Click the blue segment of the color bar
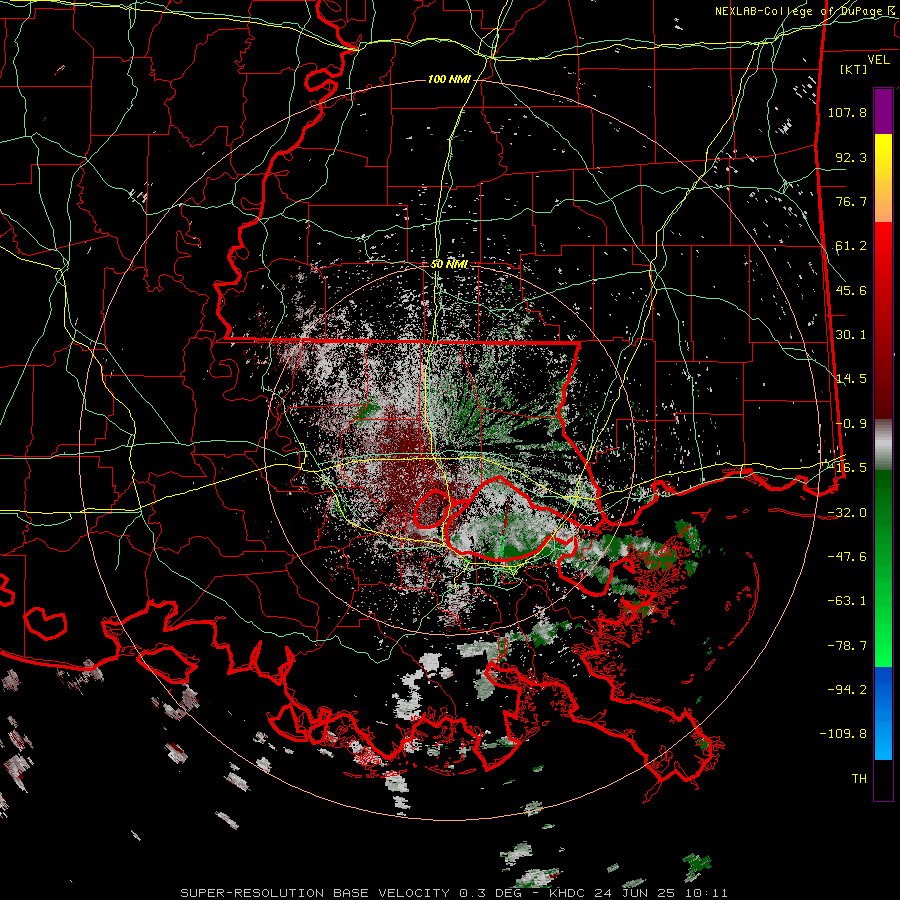The image size is (900, 900). point(883,713)
